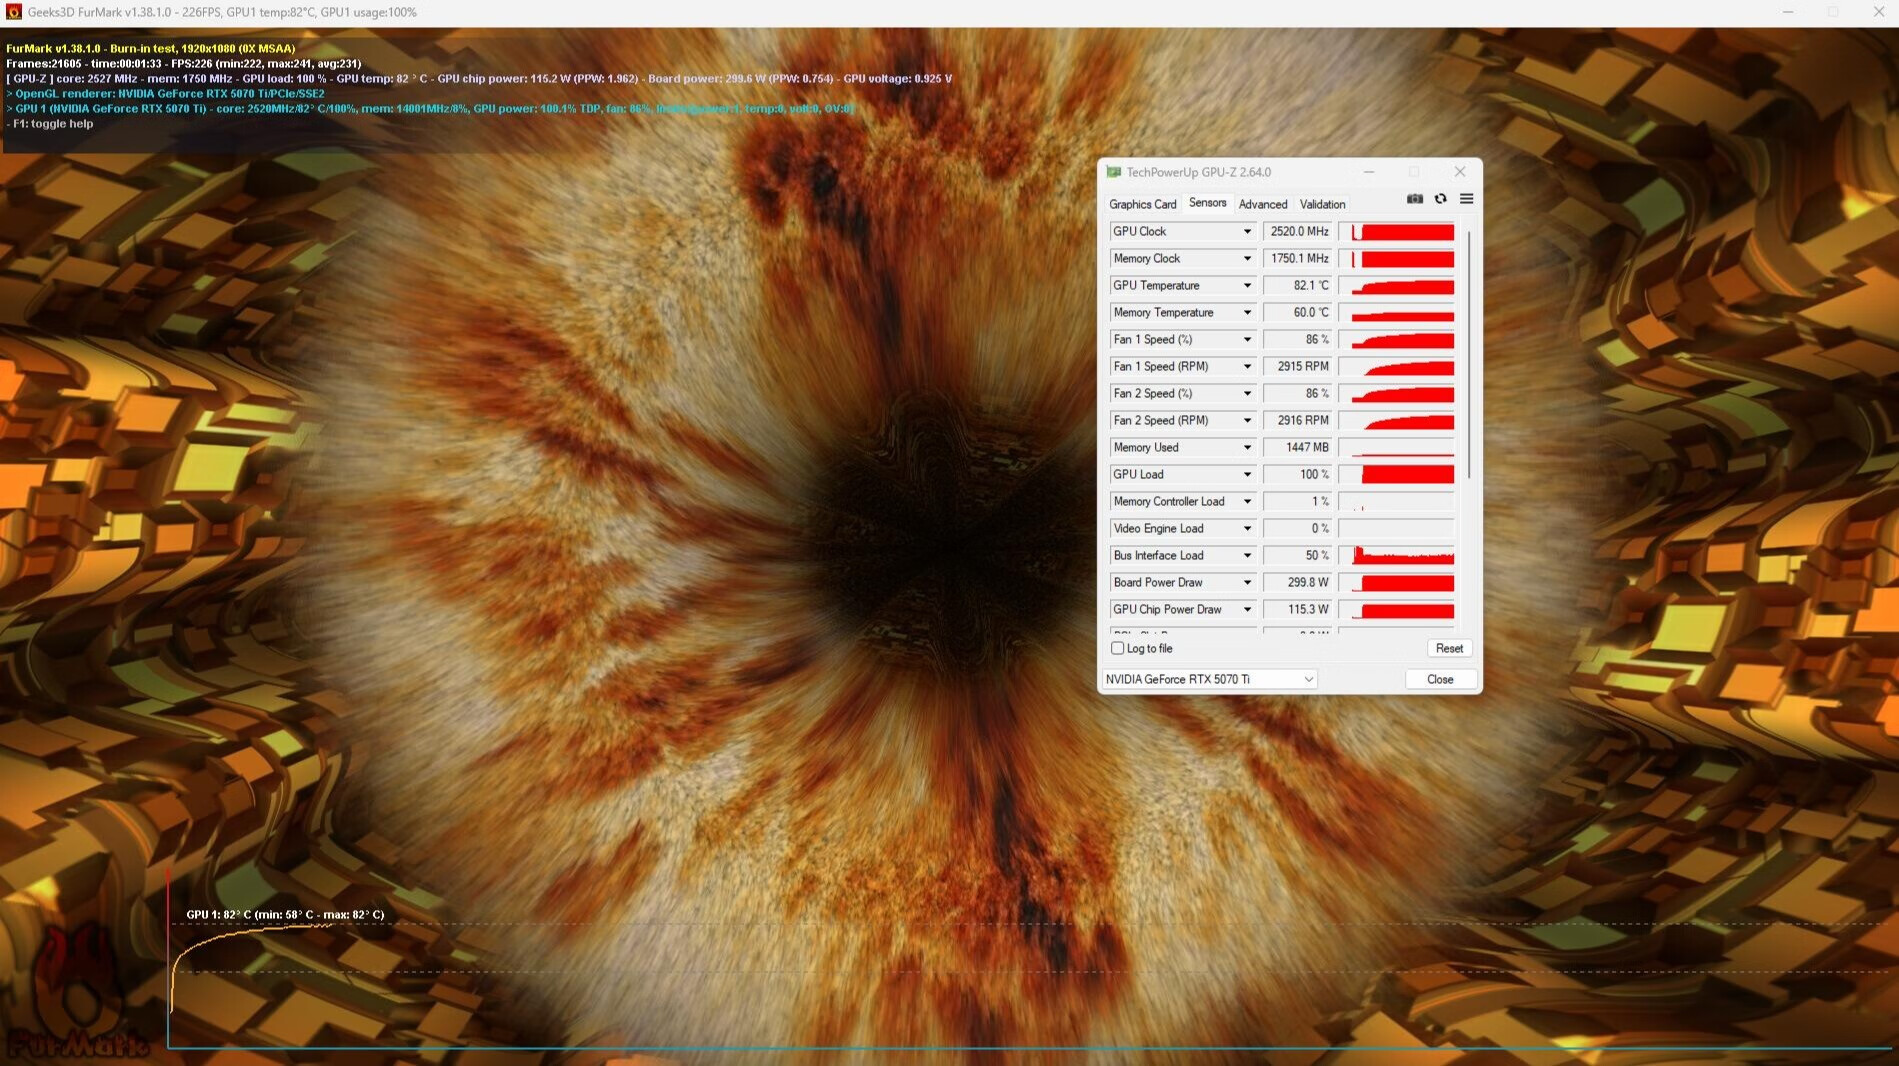Click the 2916 RPM Fan 2 value
The height and width of the screenshot is (1066, 1899).
(x=1298, y=420)
